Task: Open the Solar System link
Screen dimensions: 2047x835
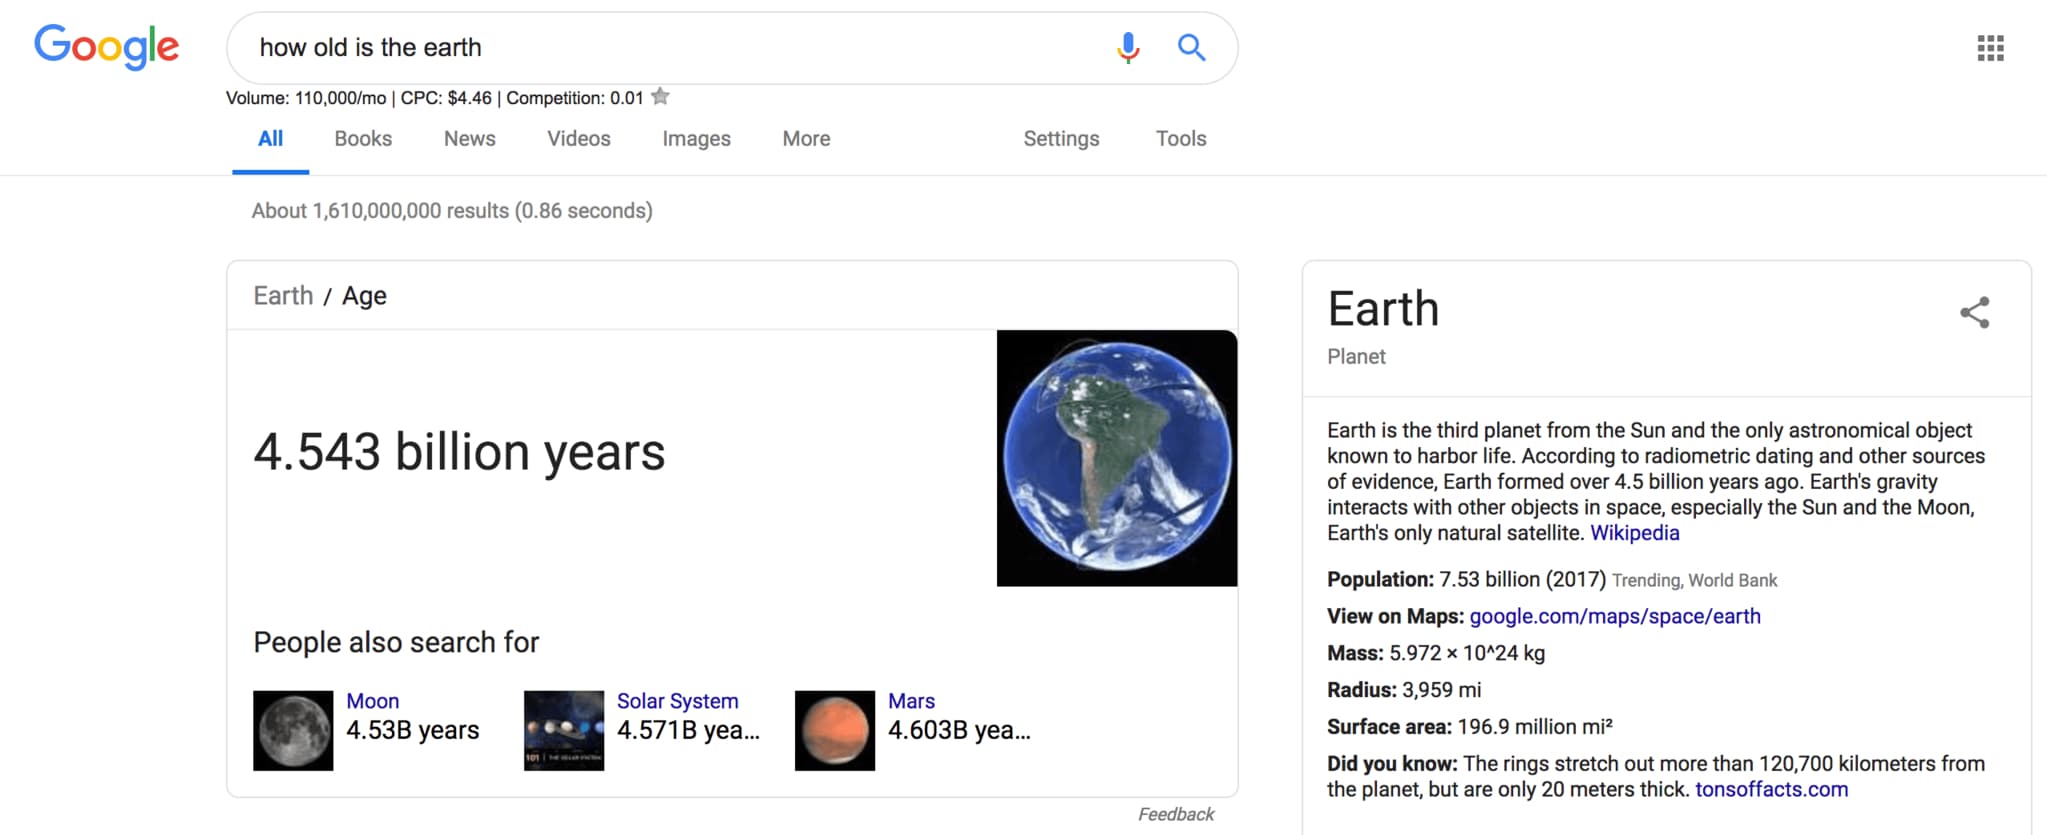Action: [x=677, y=701]
